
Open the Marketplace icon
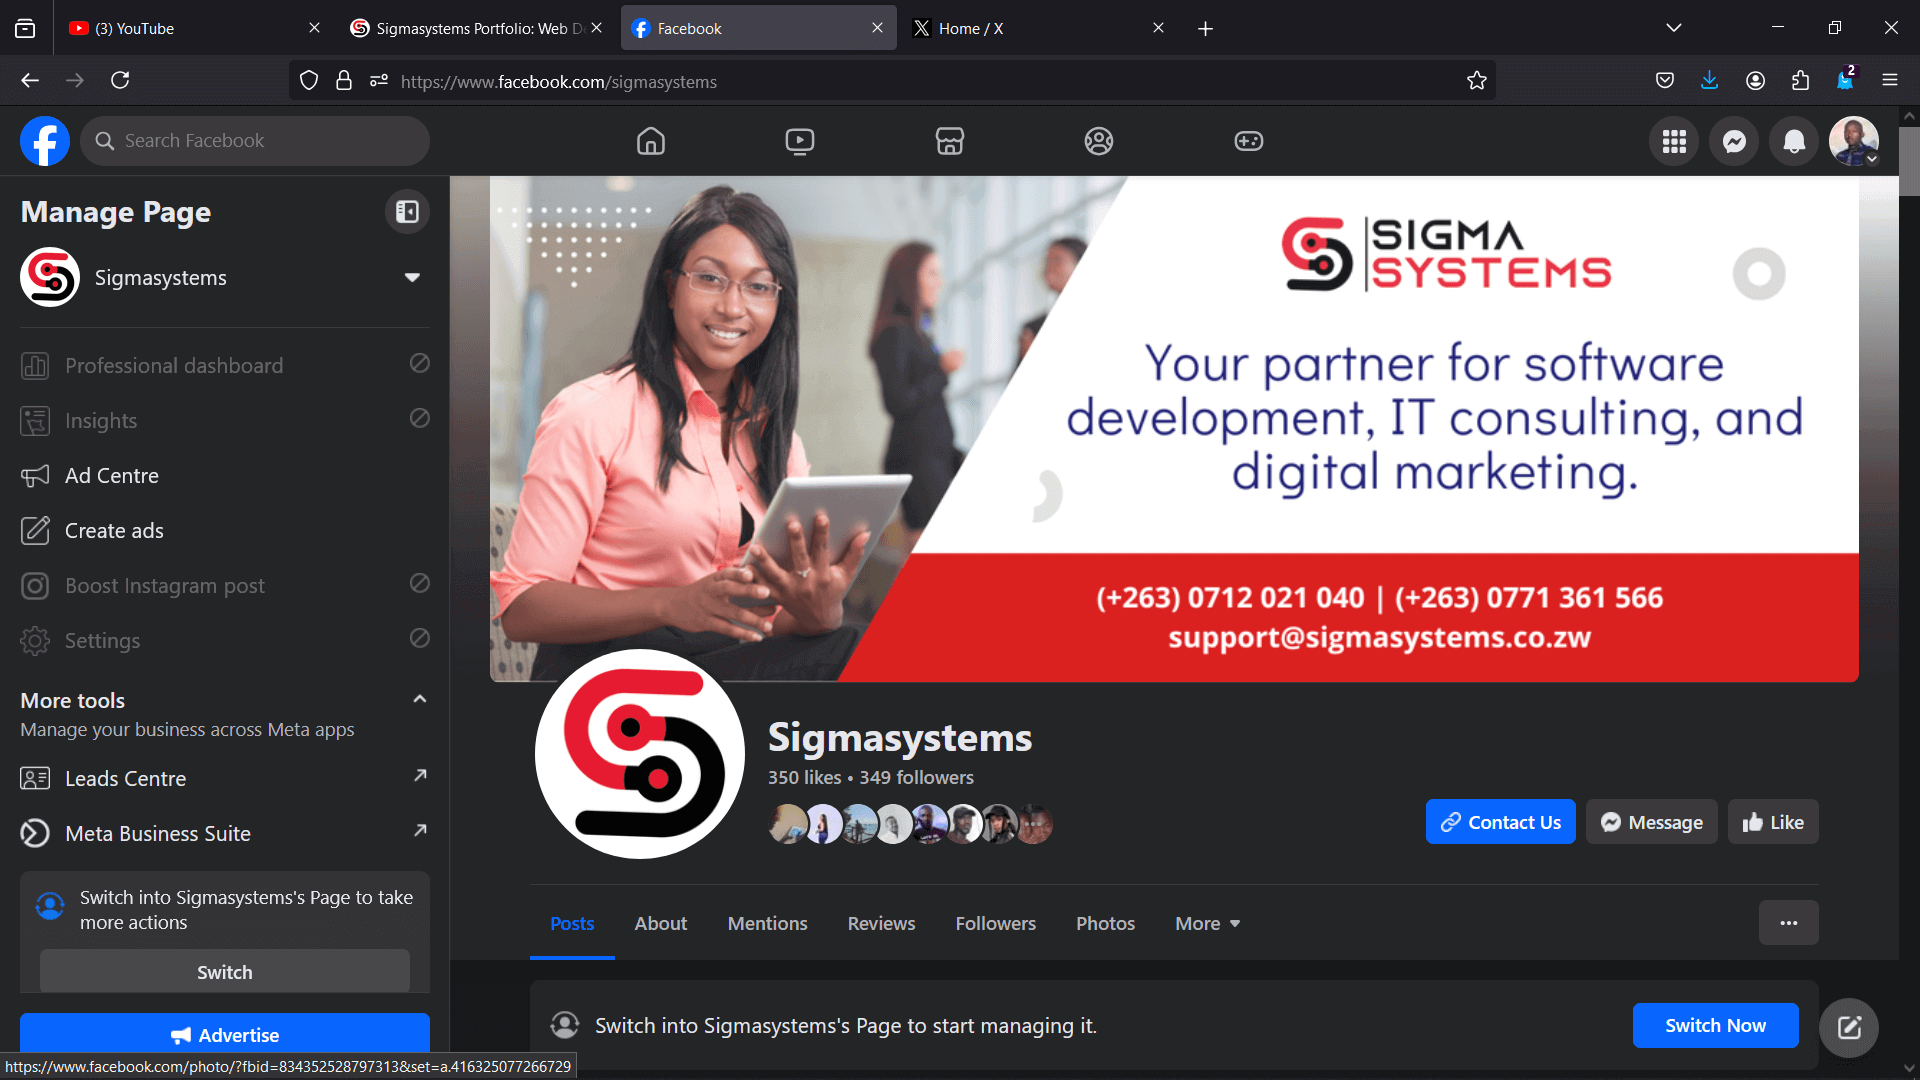coord(949,141)
